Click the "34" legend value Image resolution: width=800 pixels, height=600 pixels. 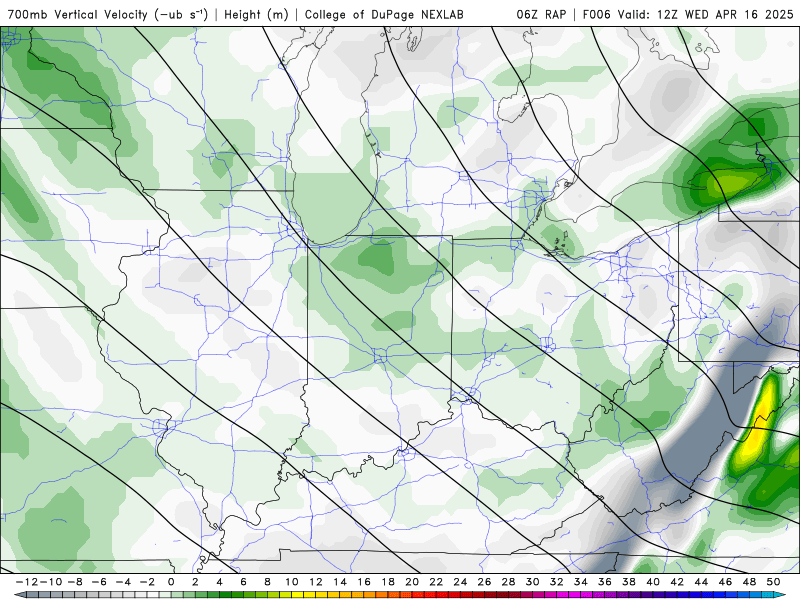click(581, 582)
